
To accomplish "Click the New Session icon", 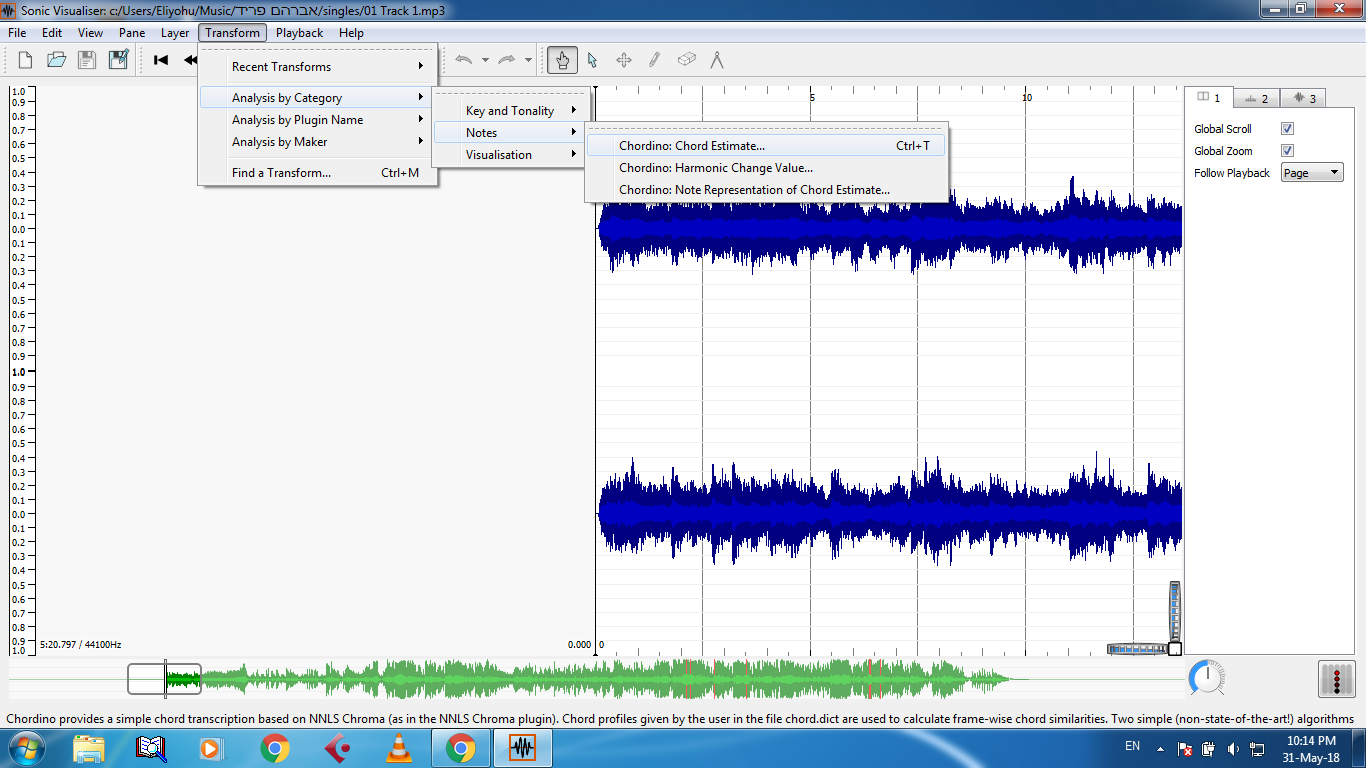I will [x=25, y=60].
